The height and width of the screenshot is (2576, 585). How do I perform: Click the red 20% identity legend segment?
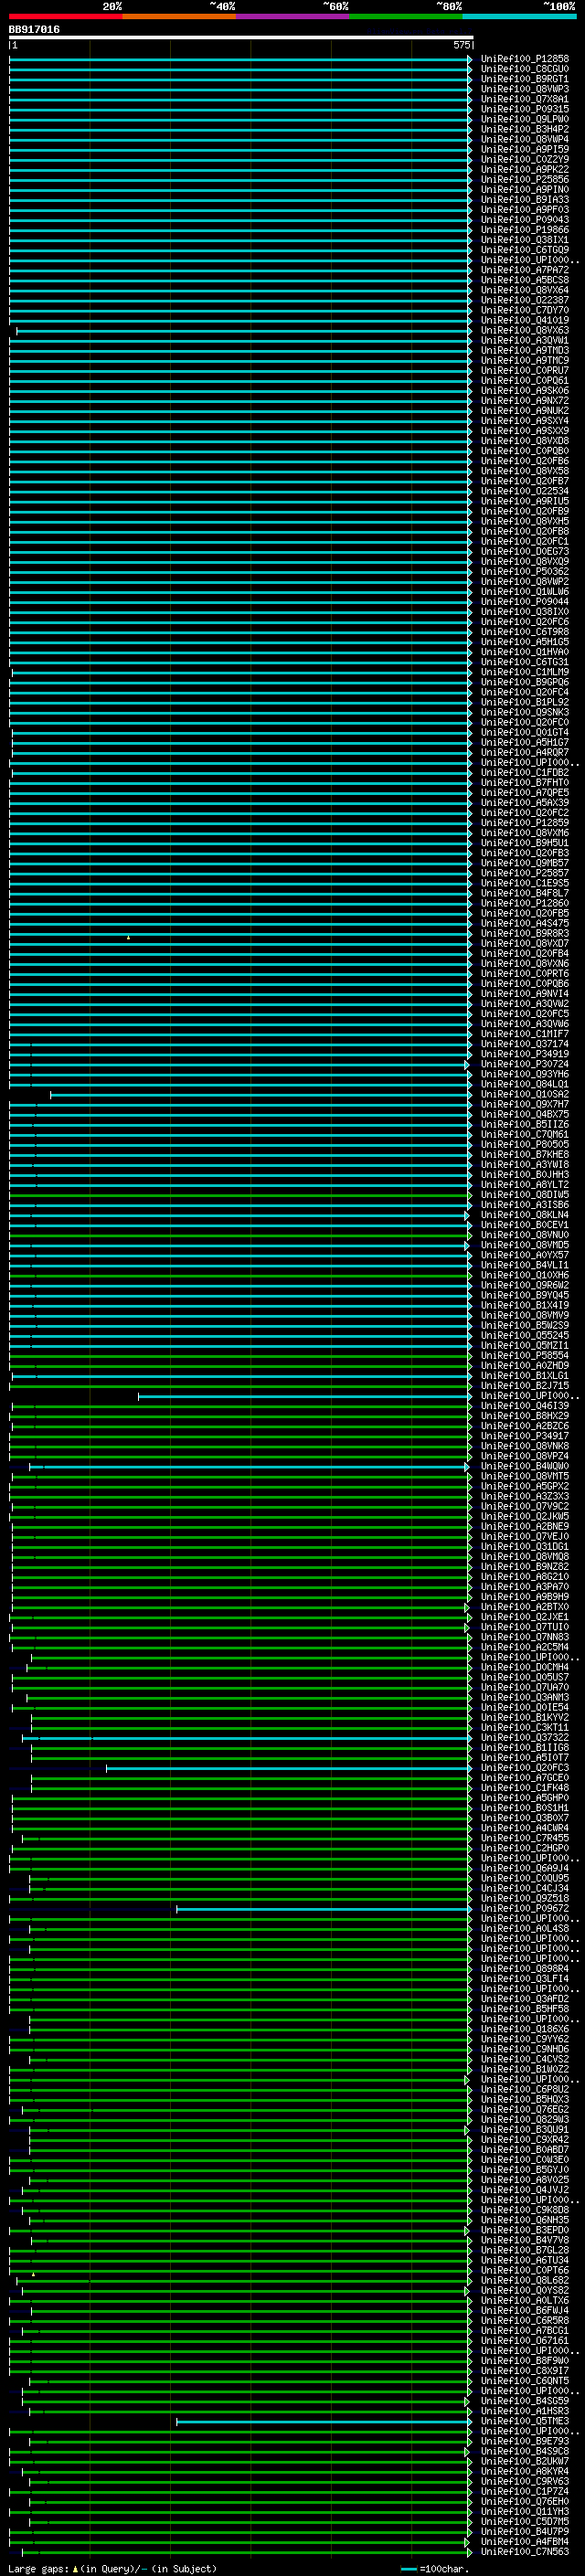coord(66,16)
